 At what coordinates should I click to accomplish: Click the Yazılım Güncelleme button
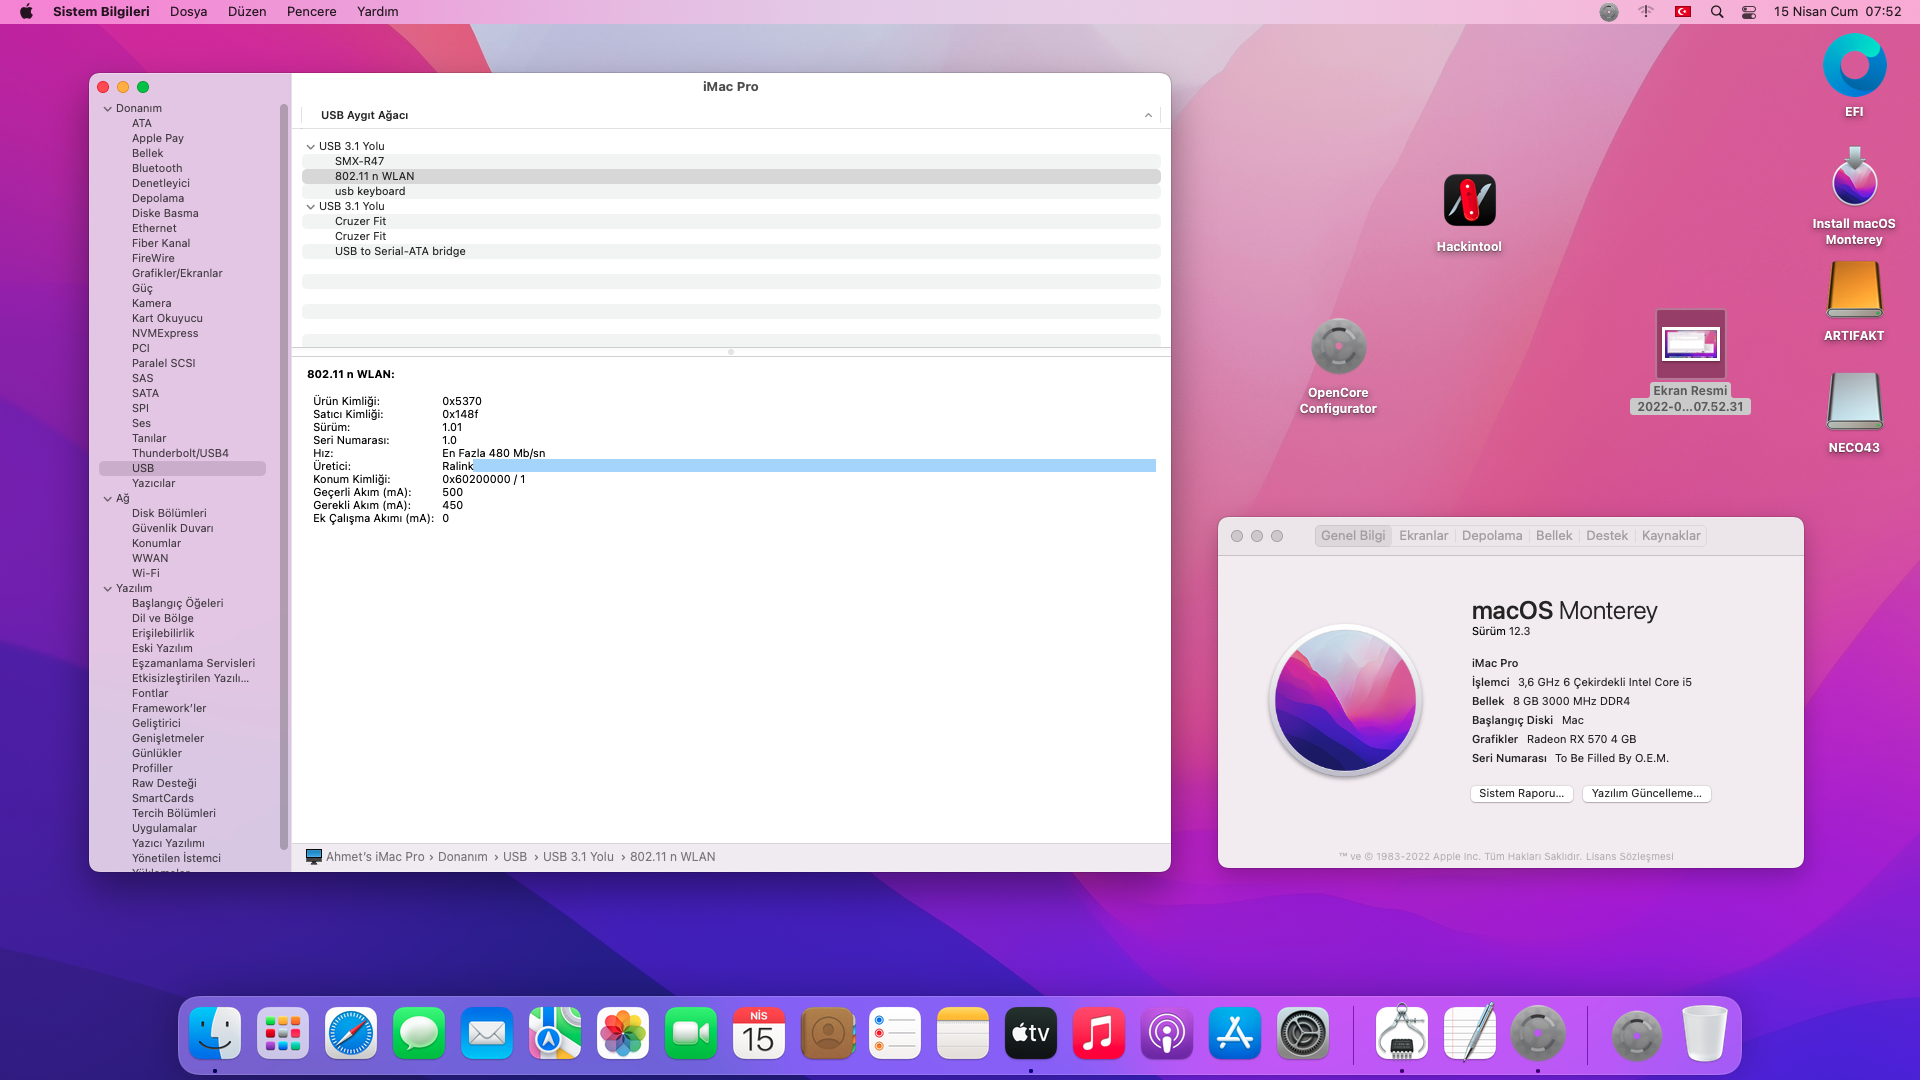[x=1646, y=794]
